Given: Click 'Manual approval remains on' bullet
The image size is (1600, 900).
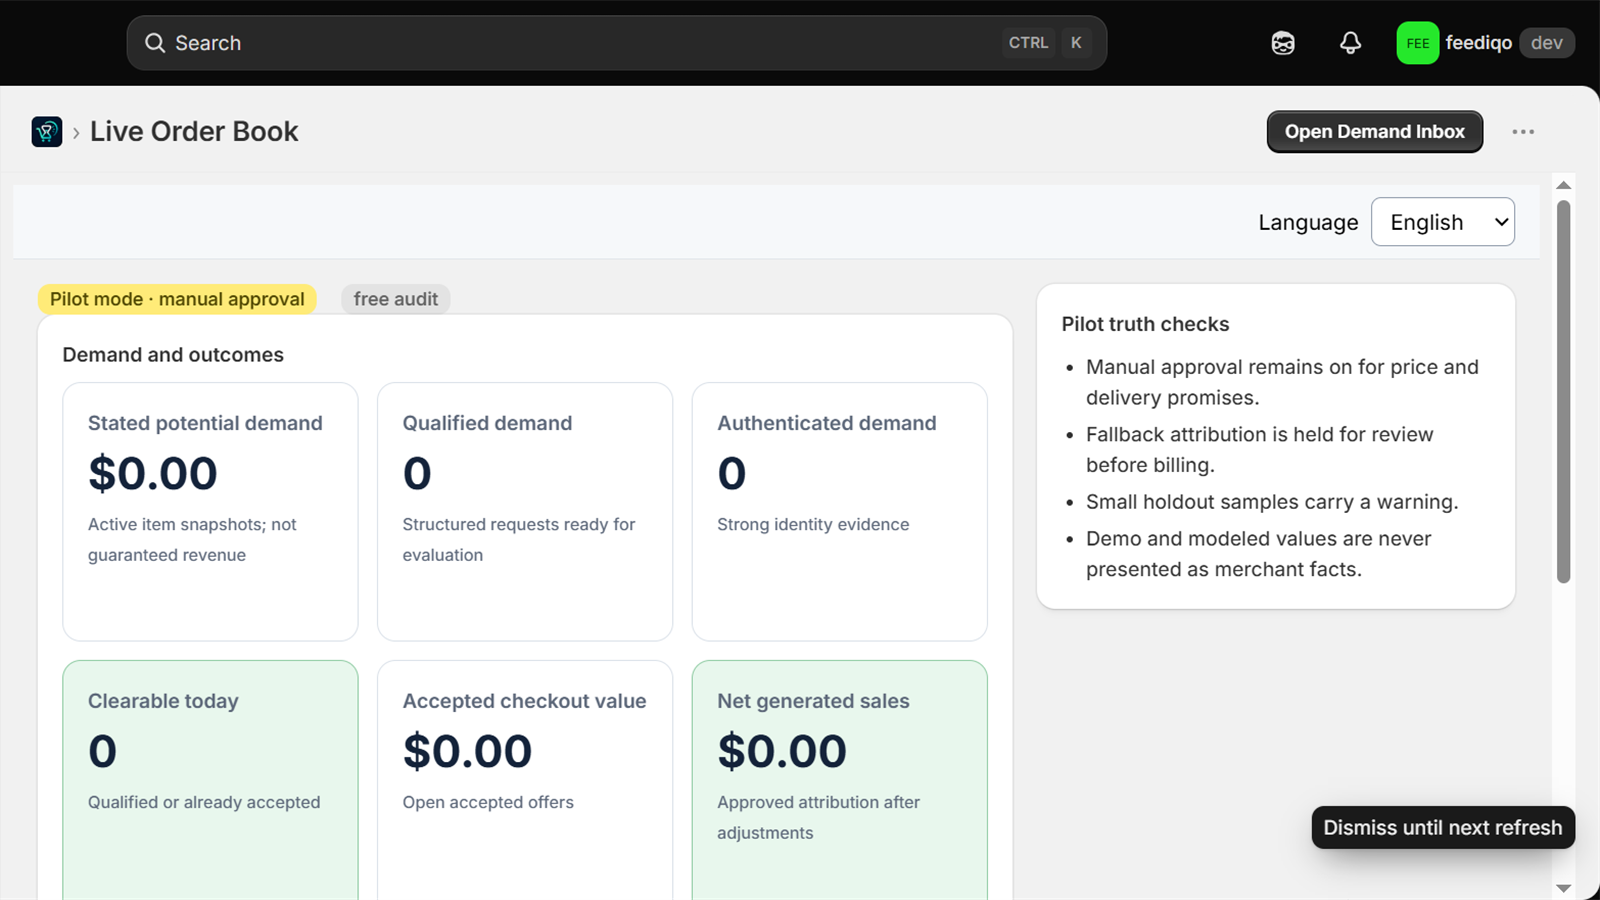Looking at the screenshot, I should (x=1282, y=382).
